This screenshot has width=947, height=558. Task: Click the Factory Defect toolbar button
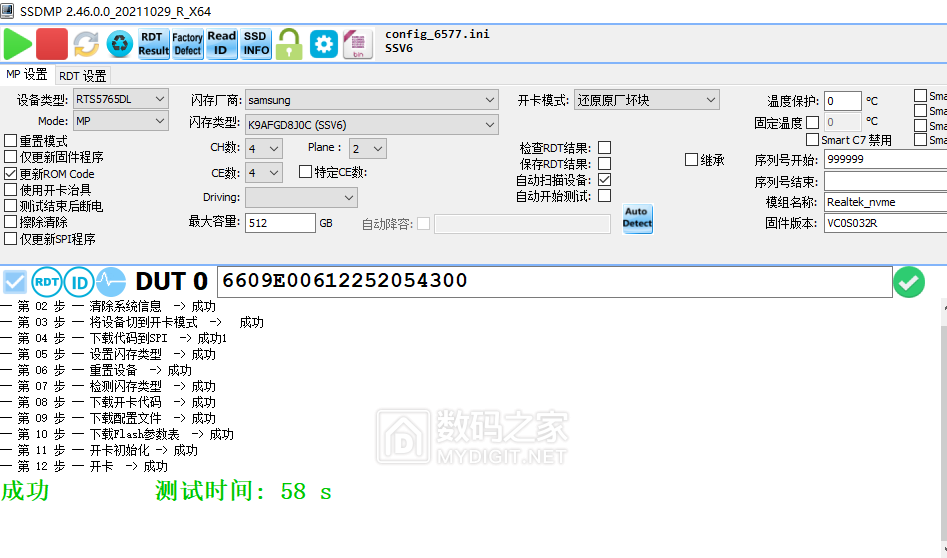(187, 43)
